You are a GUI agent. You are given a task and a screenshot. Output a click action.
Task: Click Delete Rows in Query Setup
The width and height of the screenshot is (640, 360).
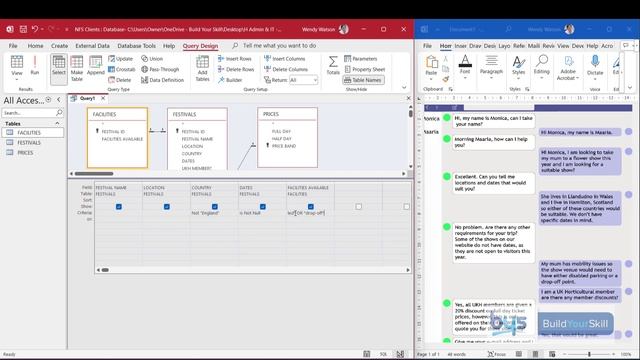236,69
